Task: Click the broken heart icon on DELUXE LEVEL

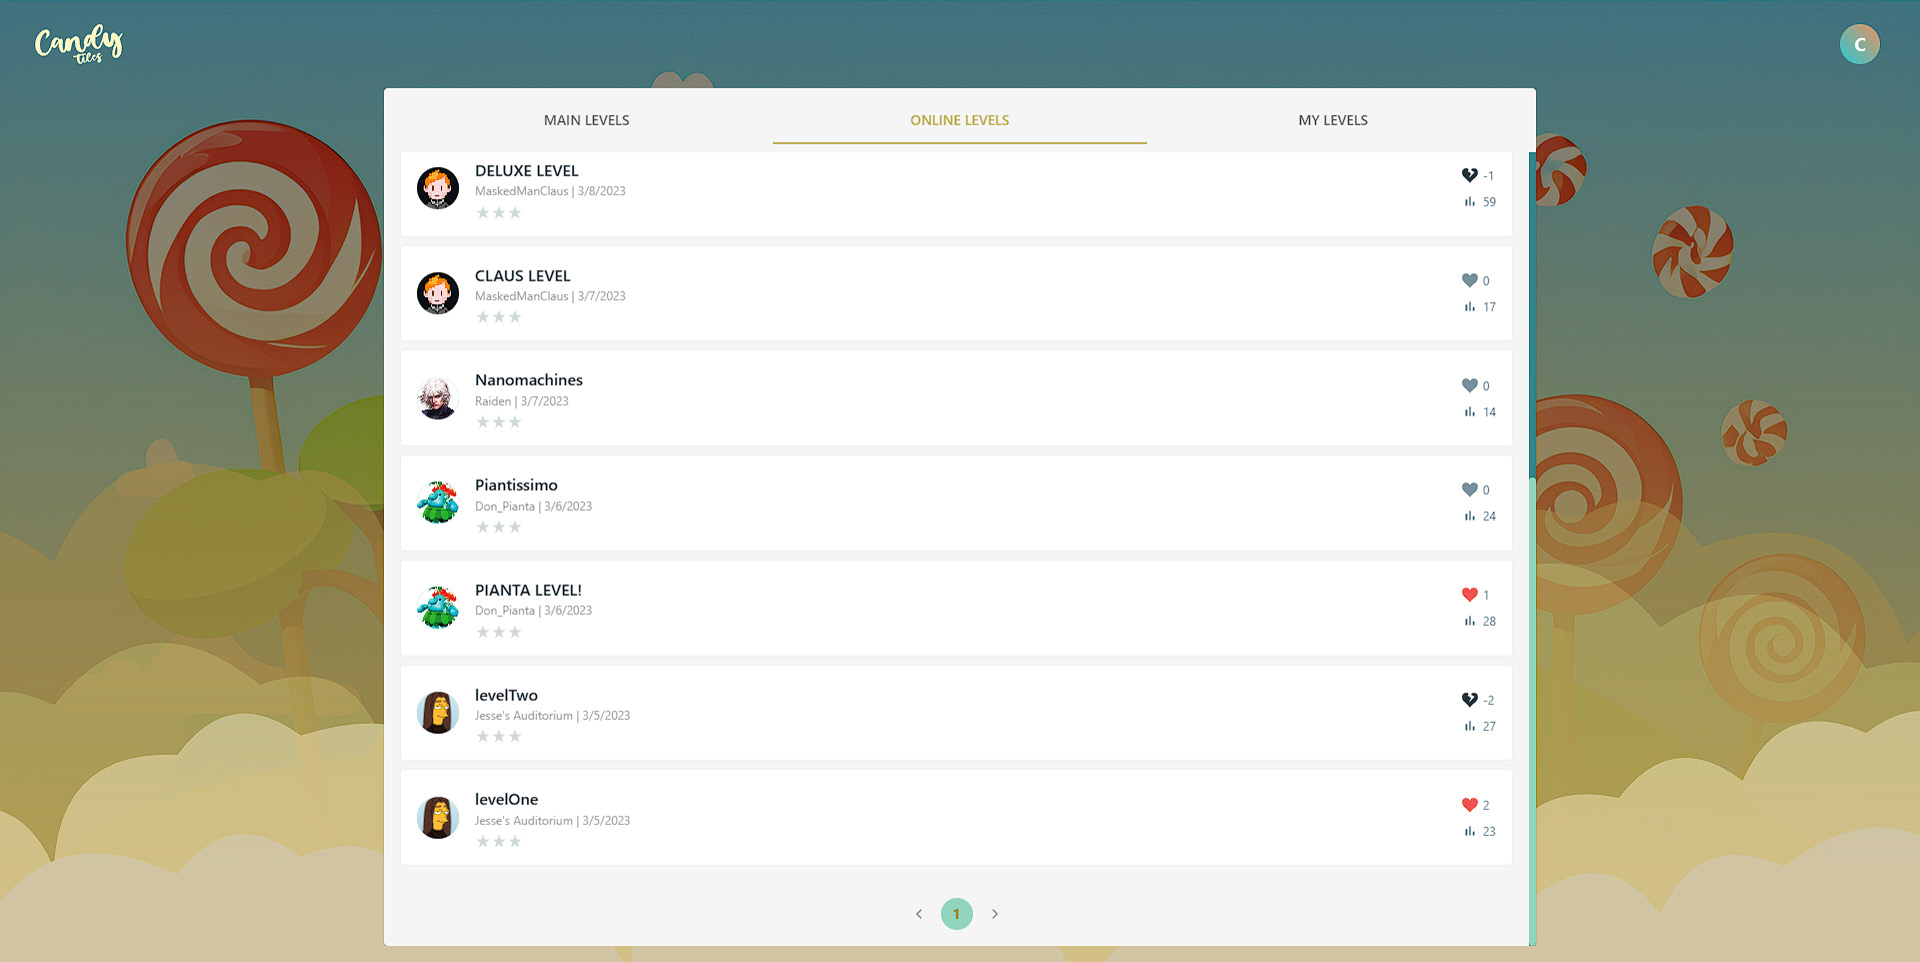Action: point(1469,175)
